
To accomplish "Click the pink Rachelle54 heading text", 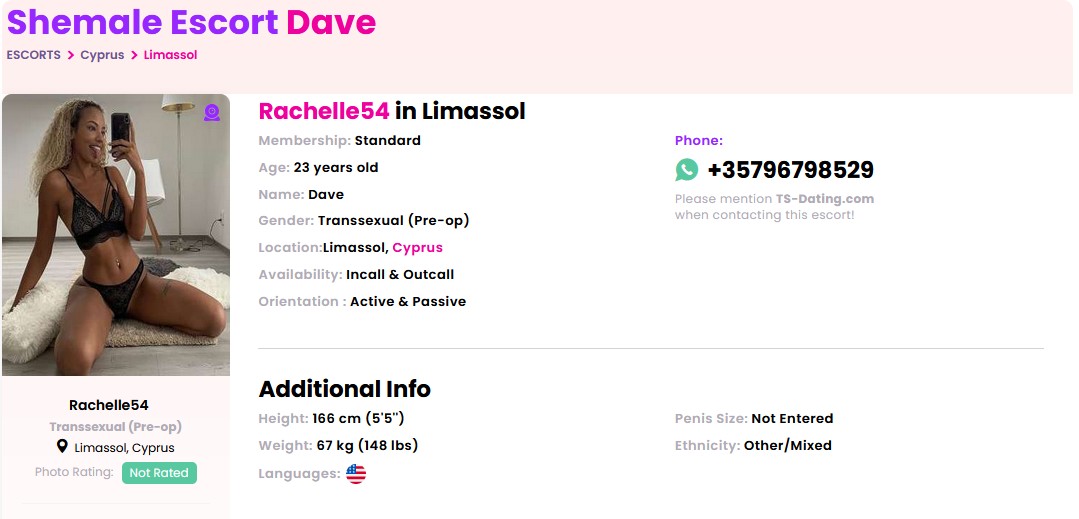I will (324, 111).
